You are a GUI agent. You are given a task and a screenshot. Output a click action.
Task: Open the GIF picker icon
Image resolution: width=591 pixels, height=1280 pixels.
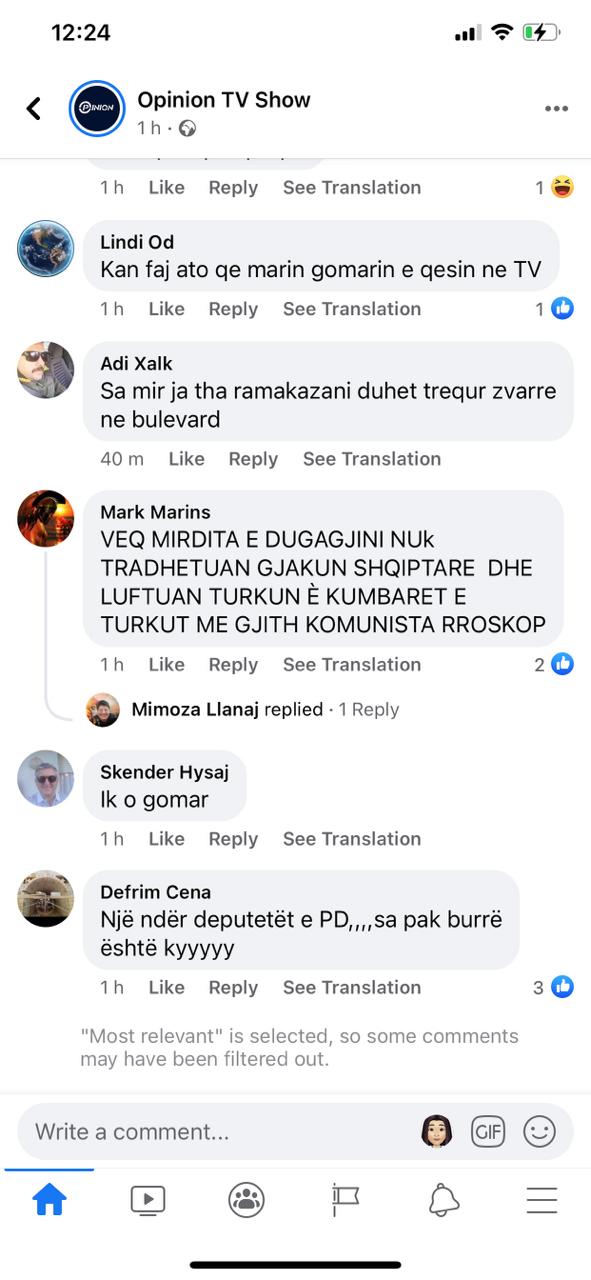pyautogui.click(x=488, y=1131)
